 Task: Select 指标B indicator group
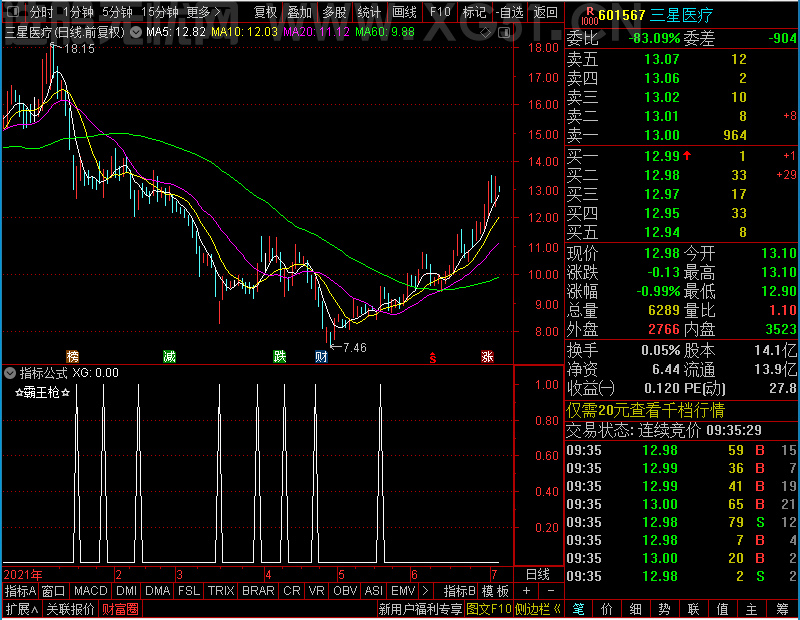(x=460, y=591)
